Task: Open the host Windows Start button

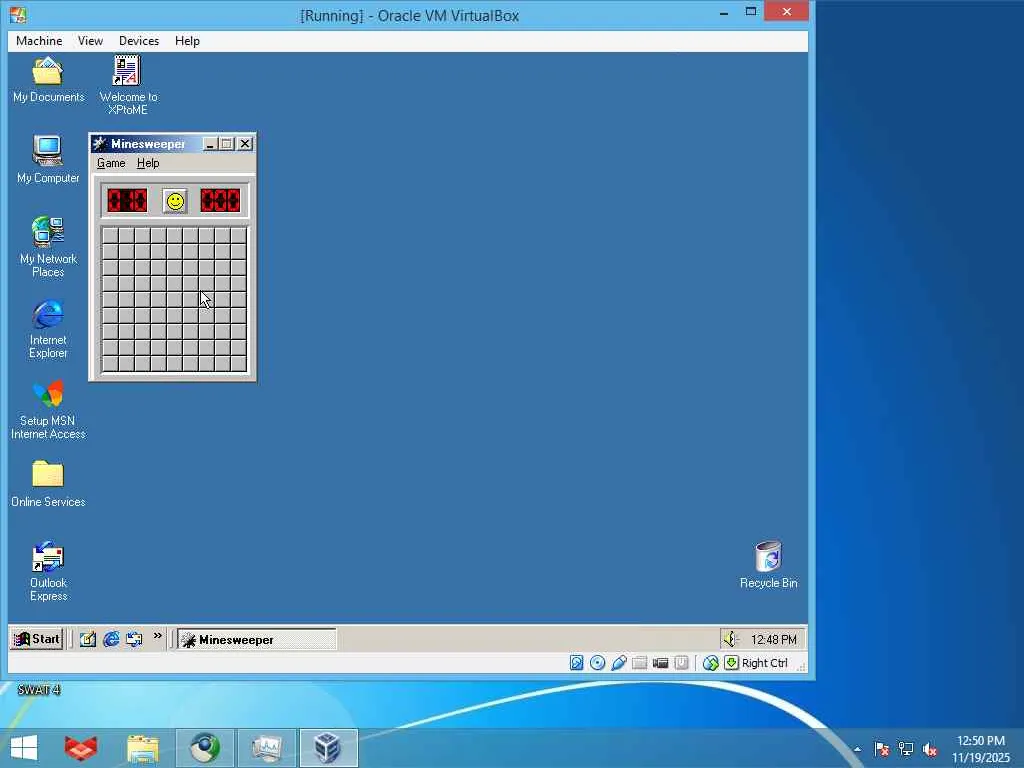Action: click(24, 748)
